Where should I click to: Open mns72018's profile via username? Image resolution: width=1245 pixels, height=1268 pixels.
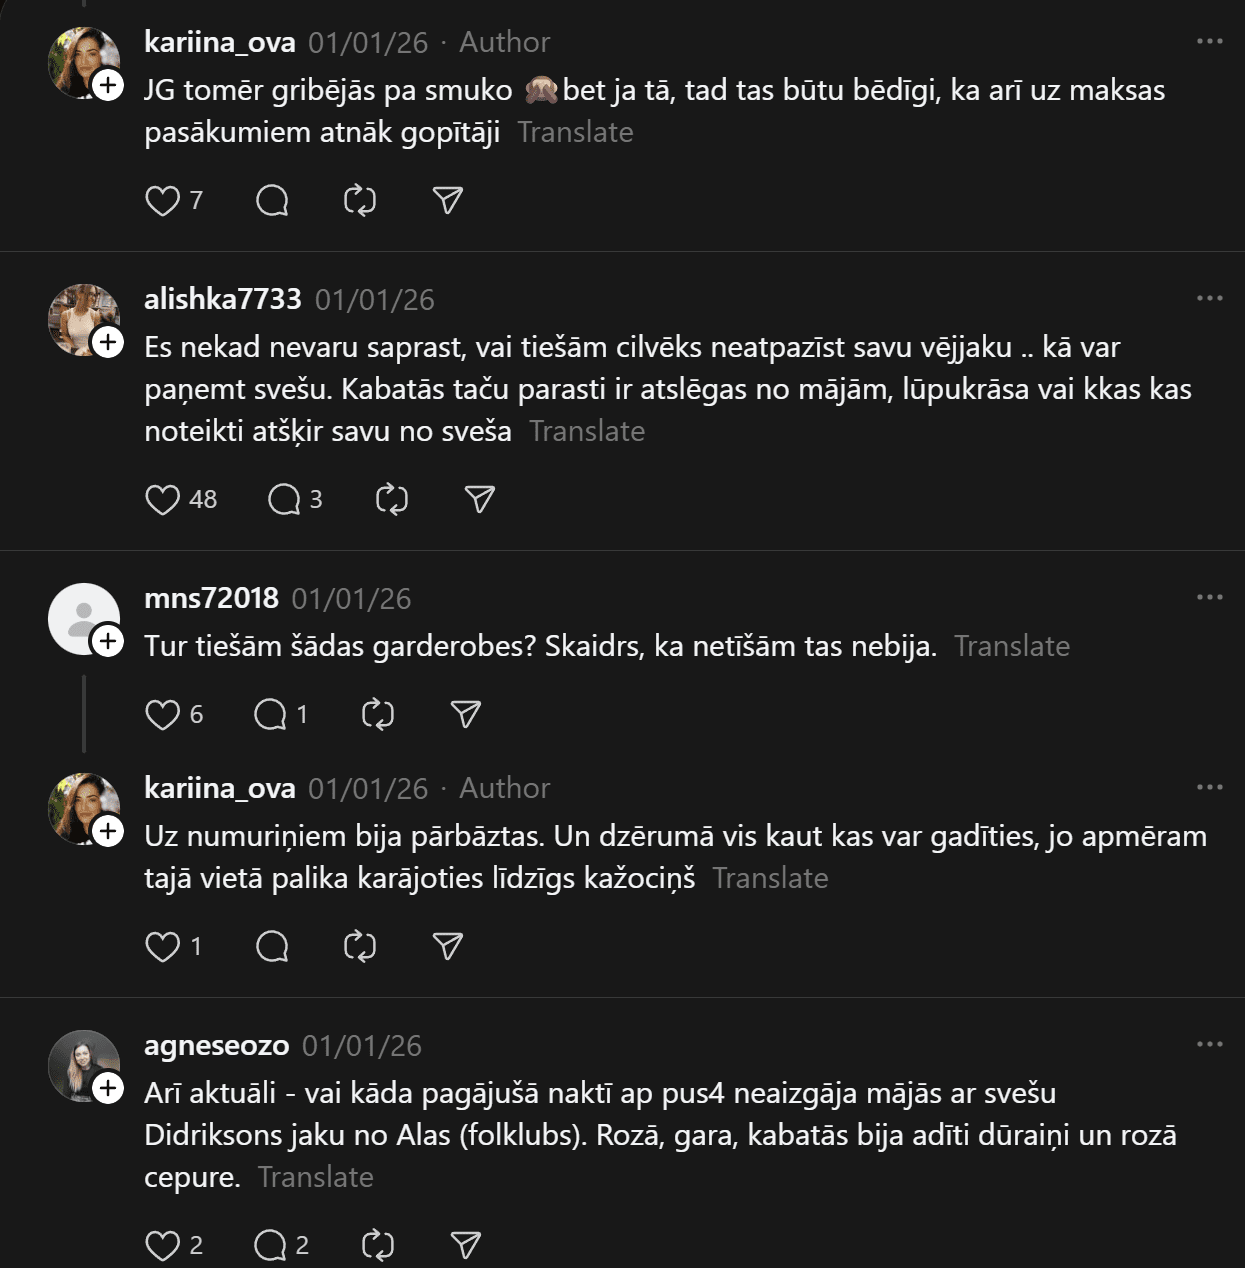click(211, 598)
